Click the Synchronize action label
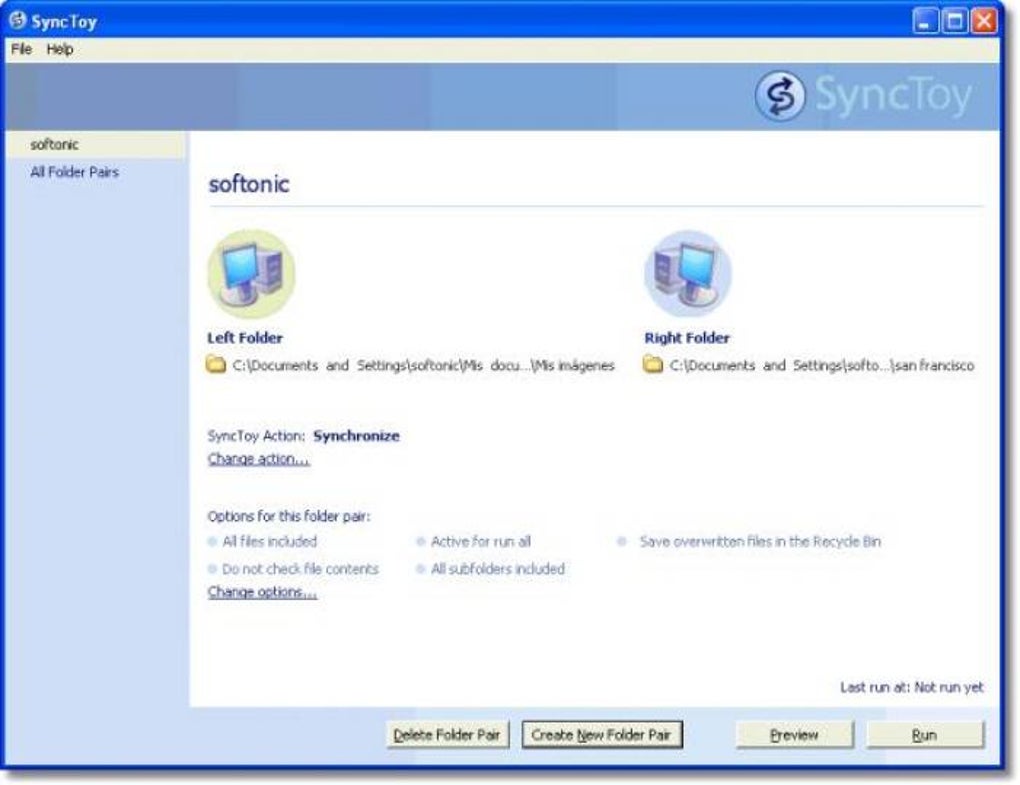The width and height of the screenshot is (1020, 785). pos(356,436)
